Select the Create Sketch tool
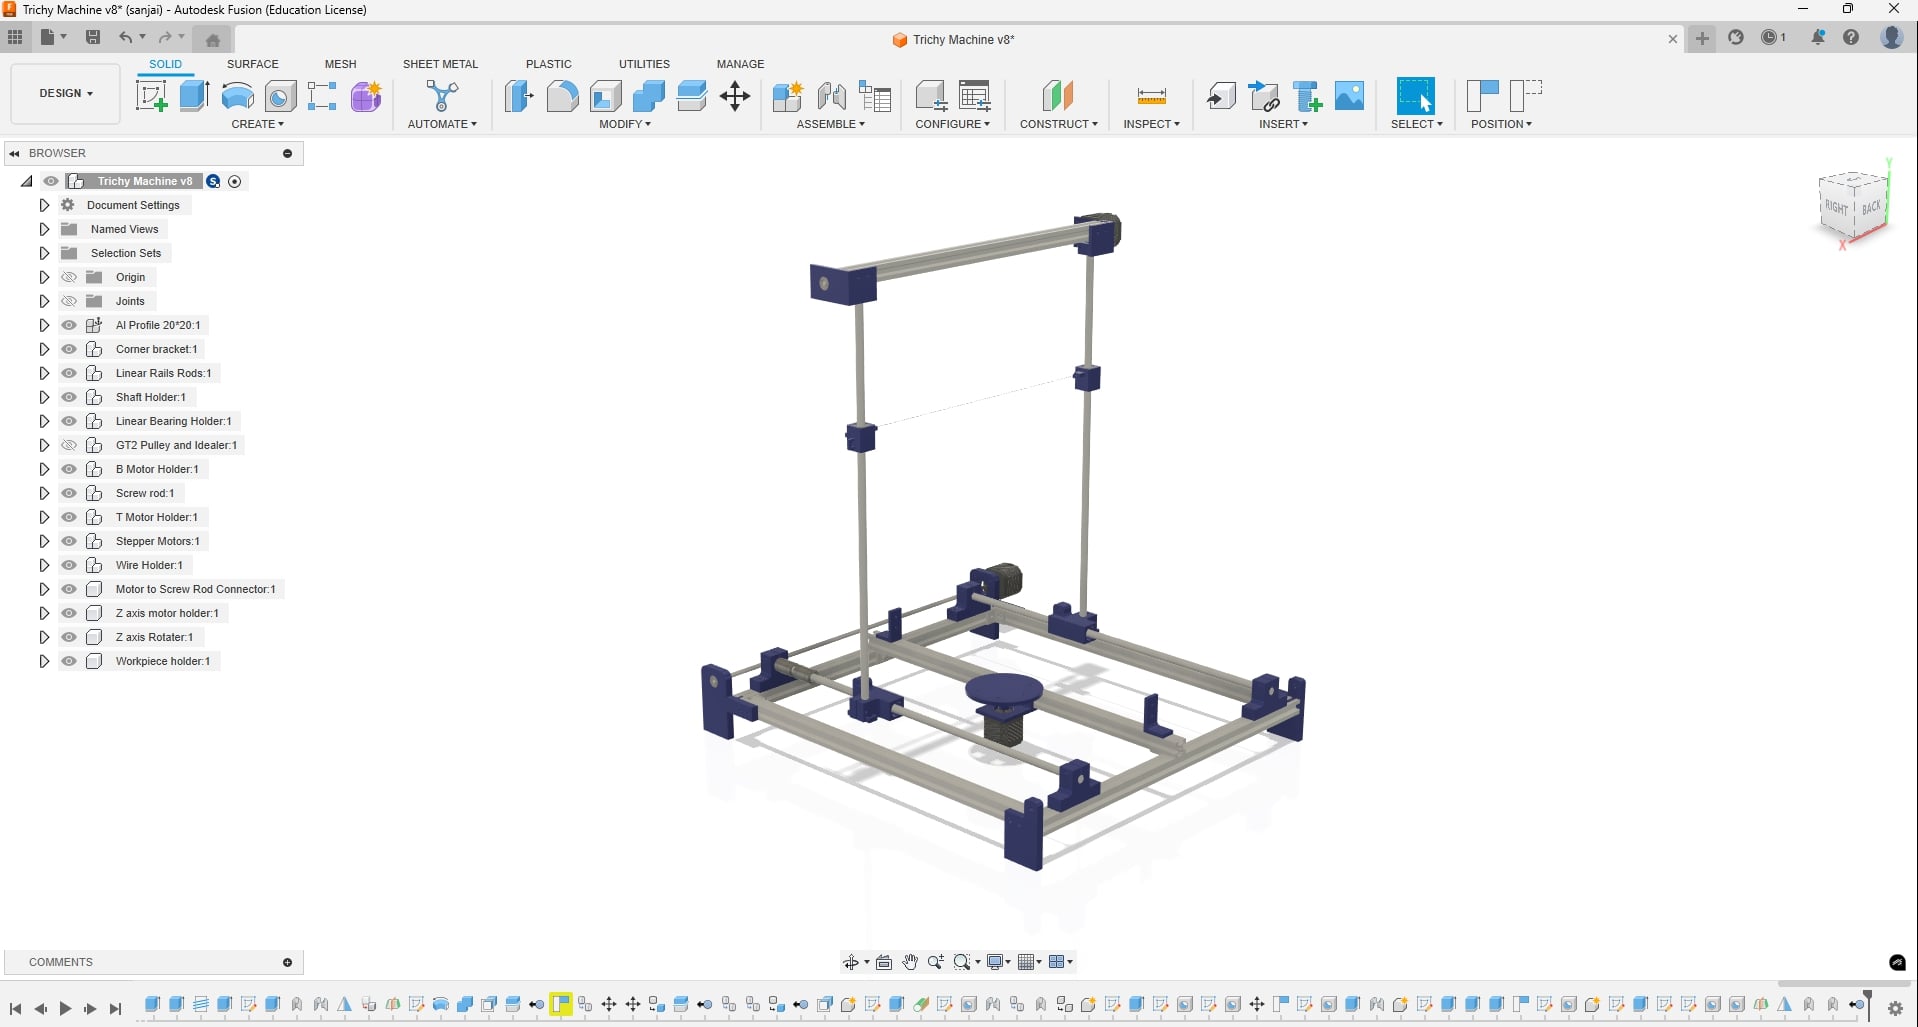This screenshot has height=1027, width=1918. point(151,96)
